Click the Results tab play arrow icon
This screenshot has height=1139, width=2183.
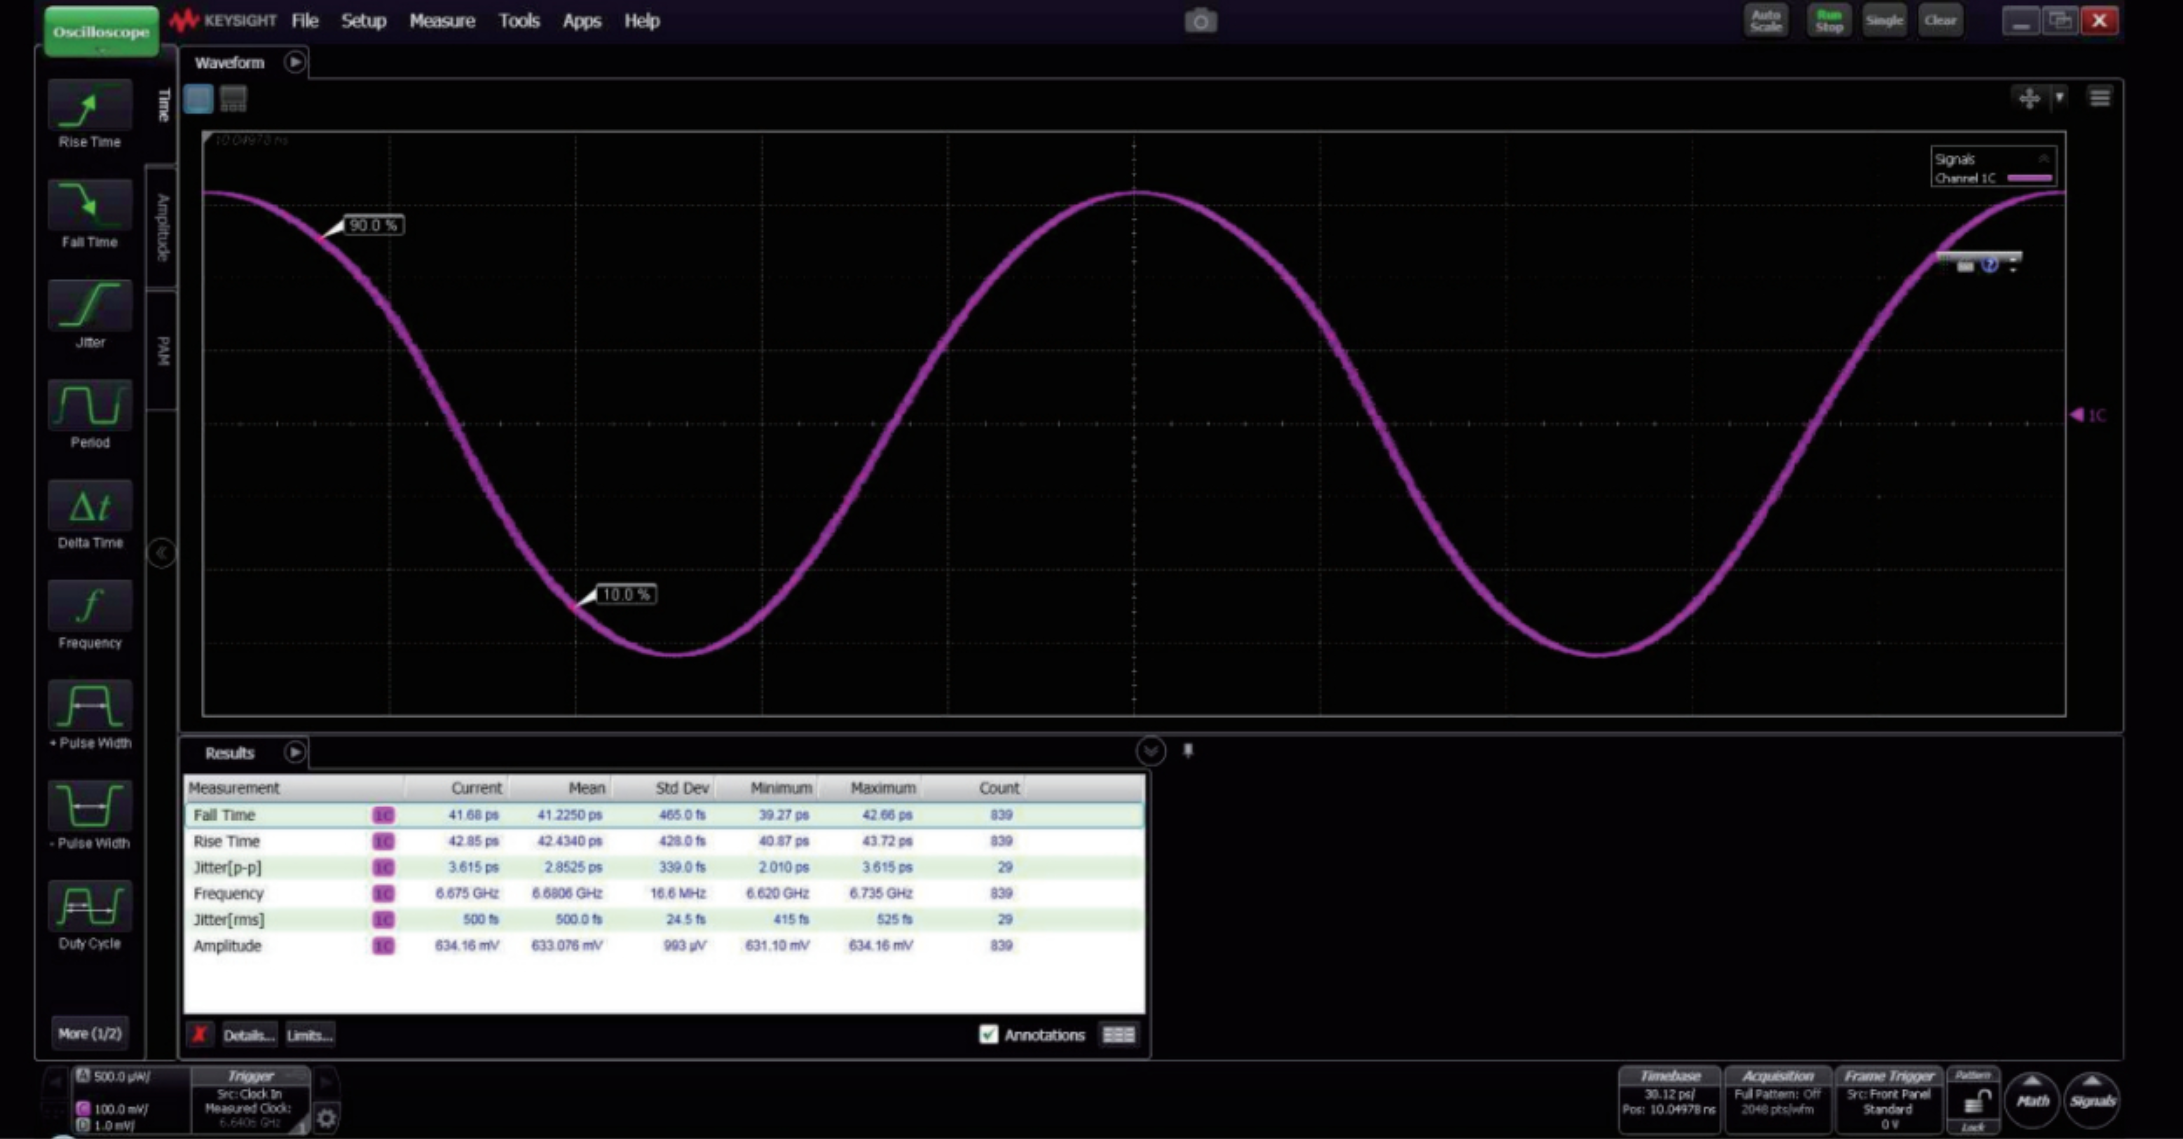tap(294, 752)
